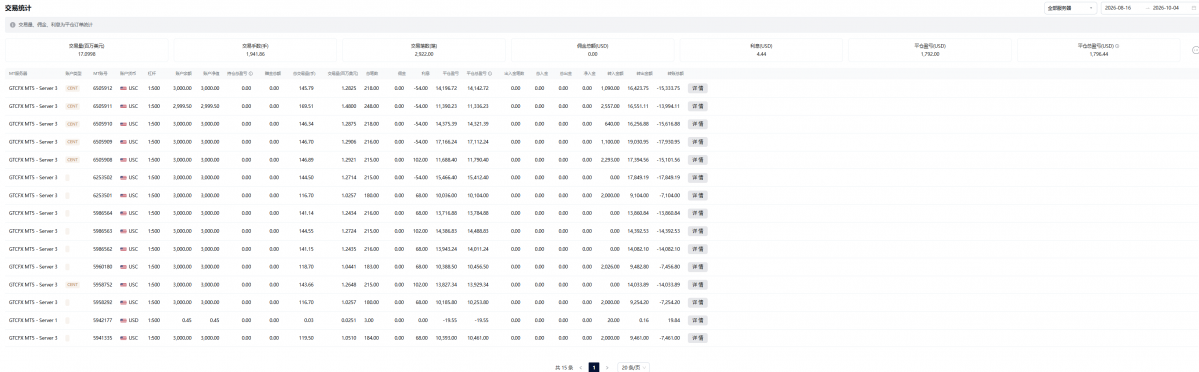Open the 20 条/页 page size dropdown
1199x372 pixels.
point(633,367)
